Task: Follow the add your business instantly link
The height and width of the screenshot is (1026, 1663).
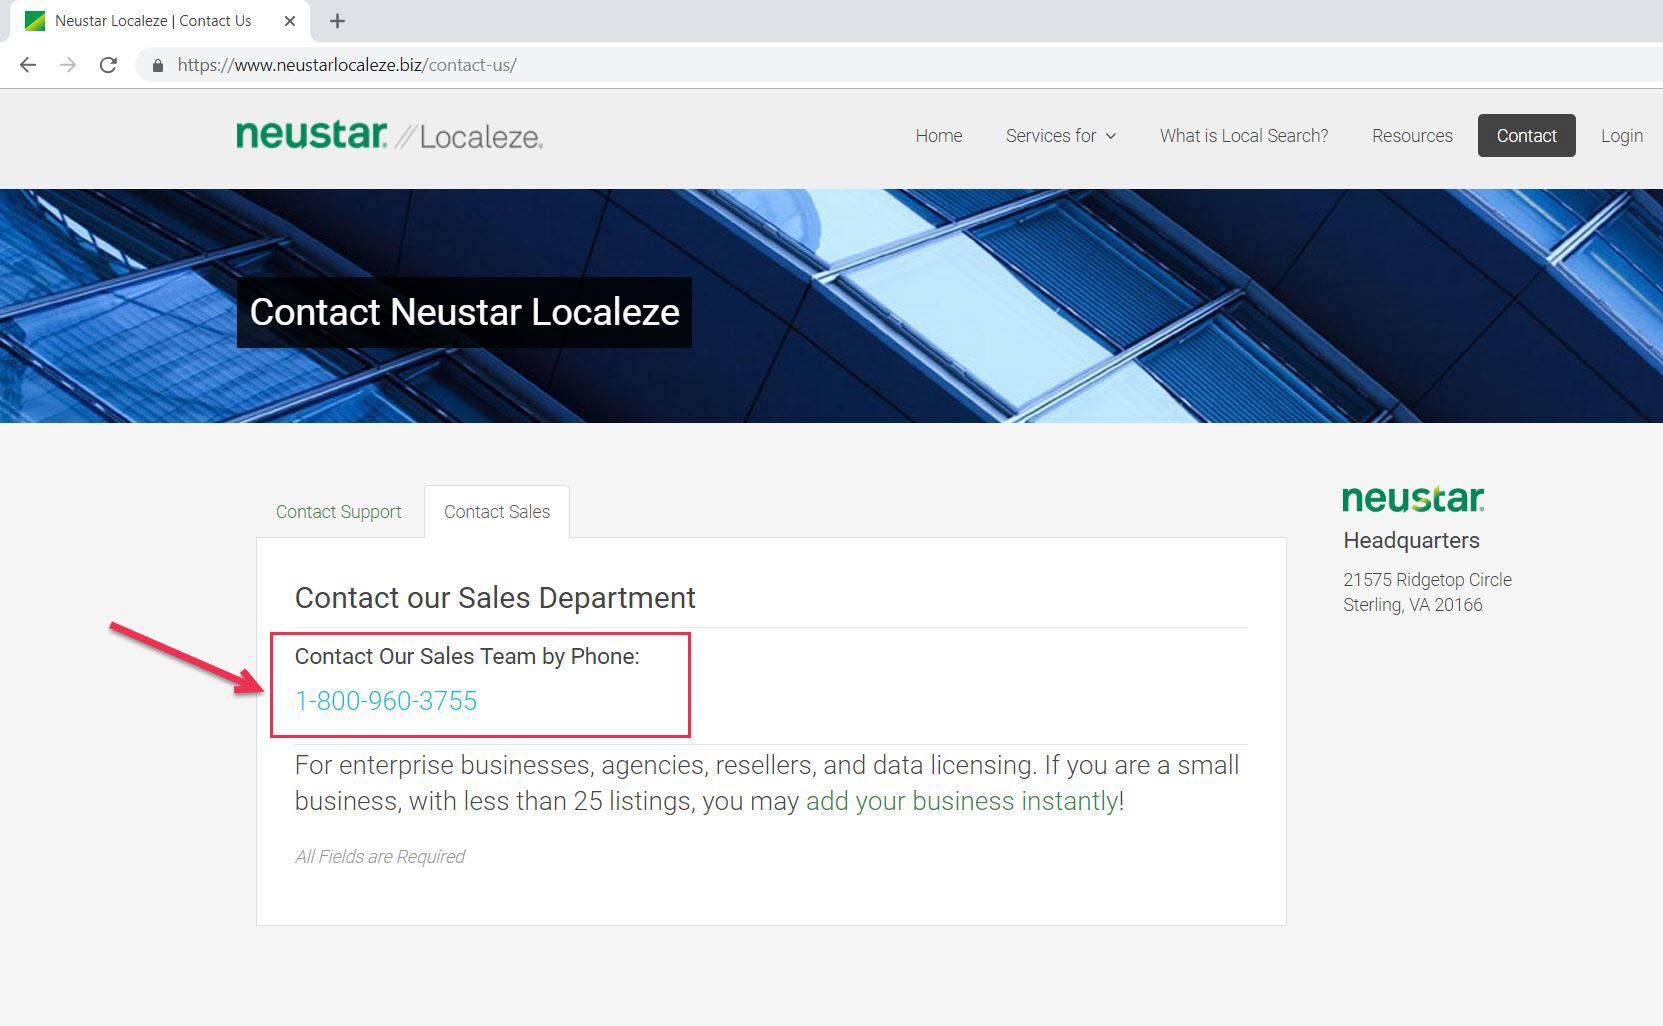Action: (961, 801)
